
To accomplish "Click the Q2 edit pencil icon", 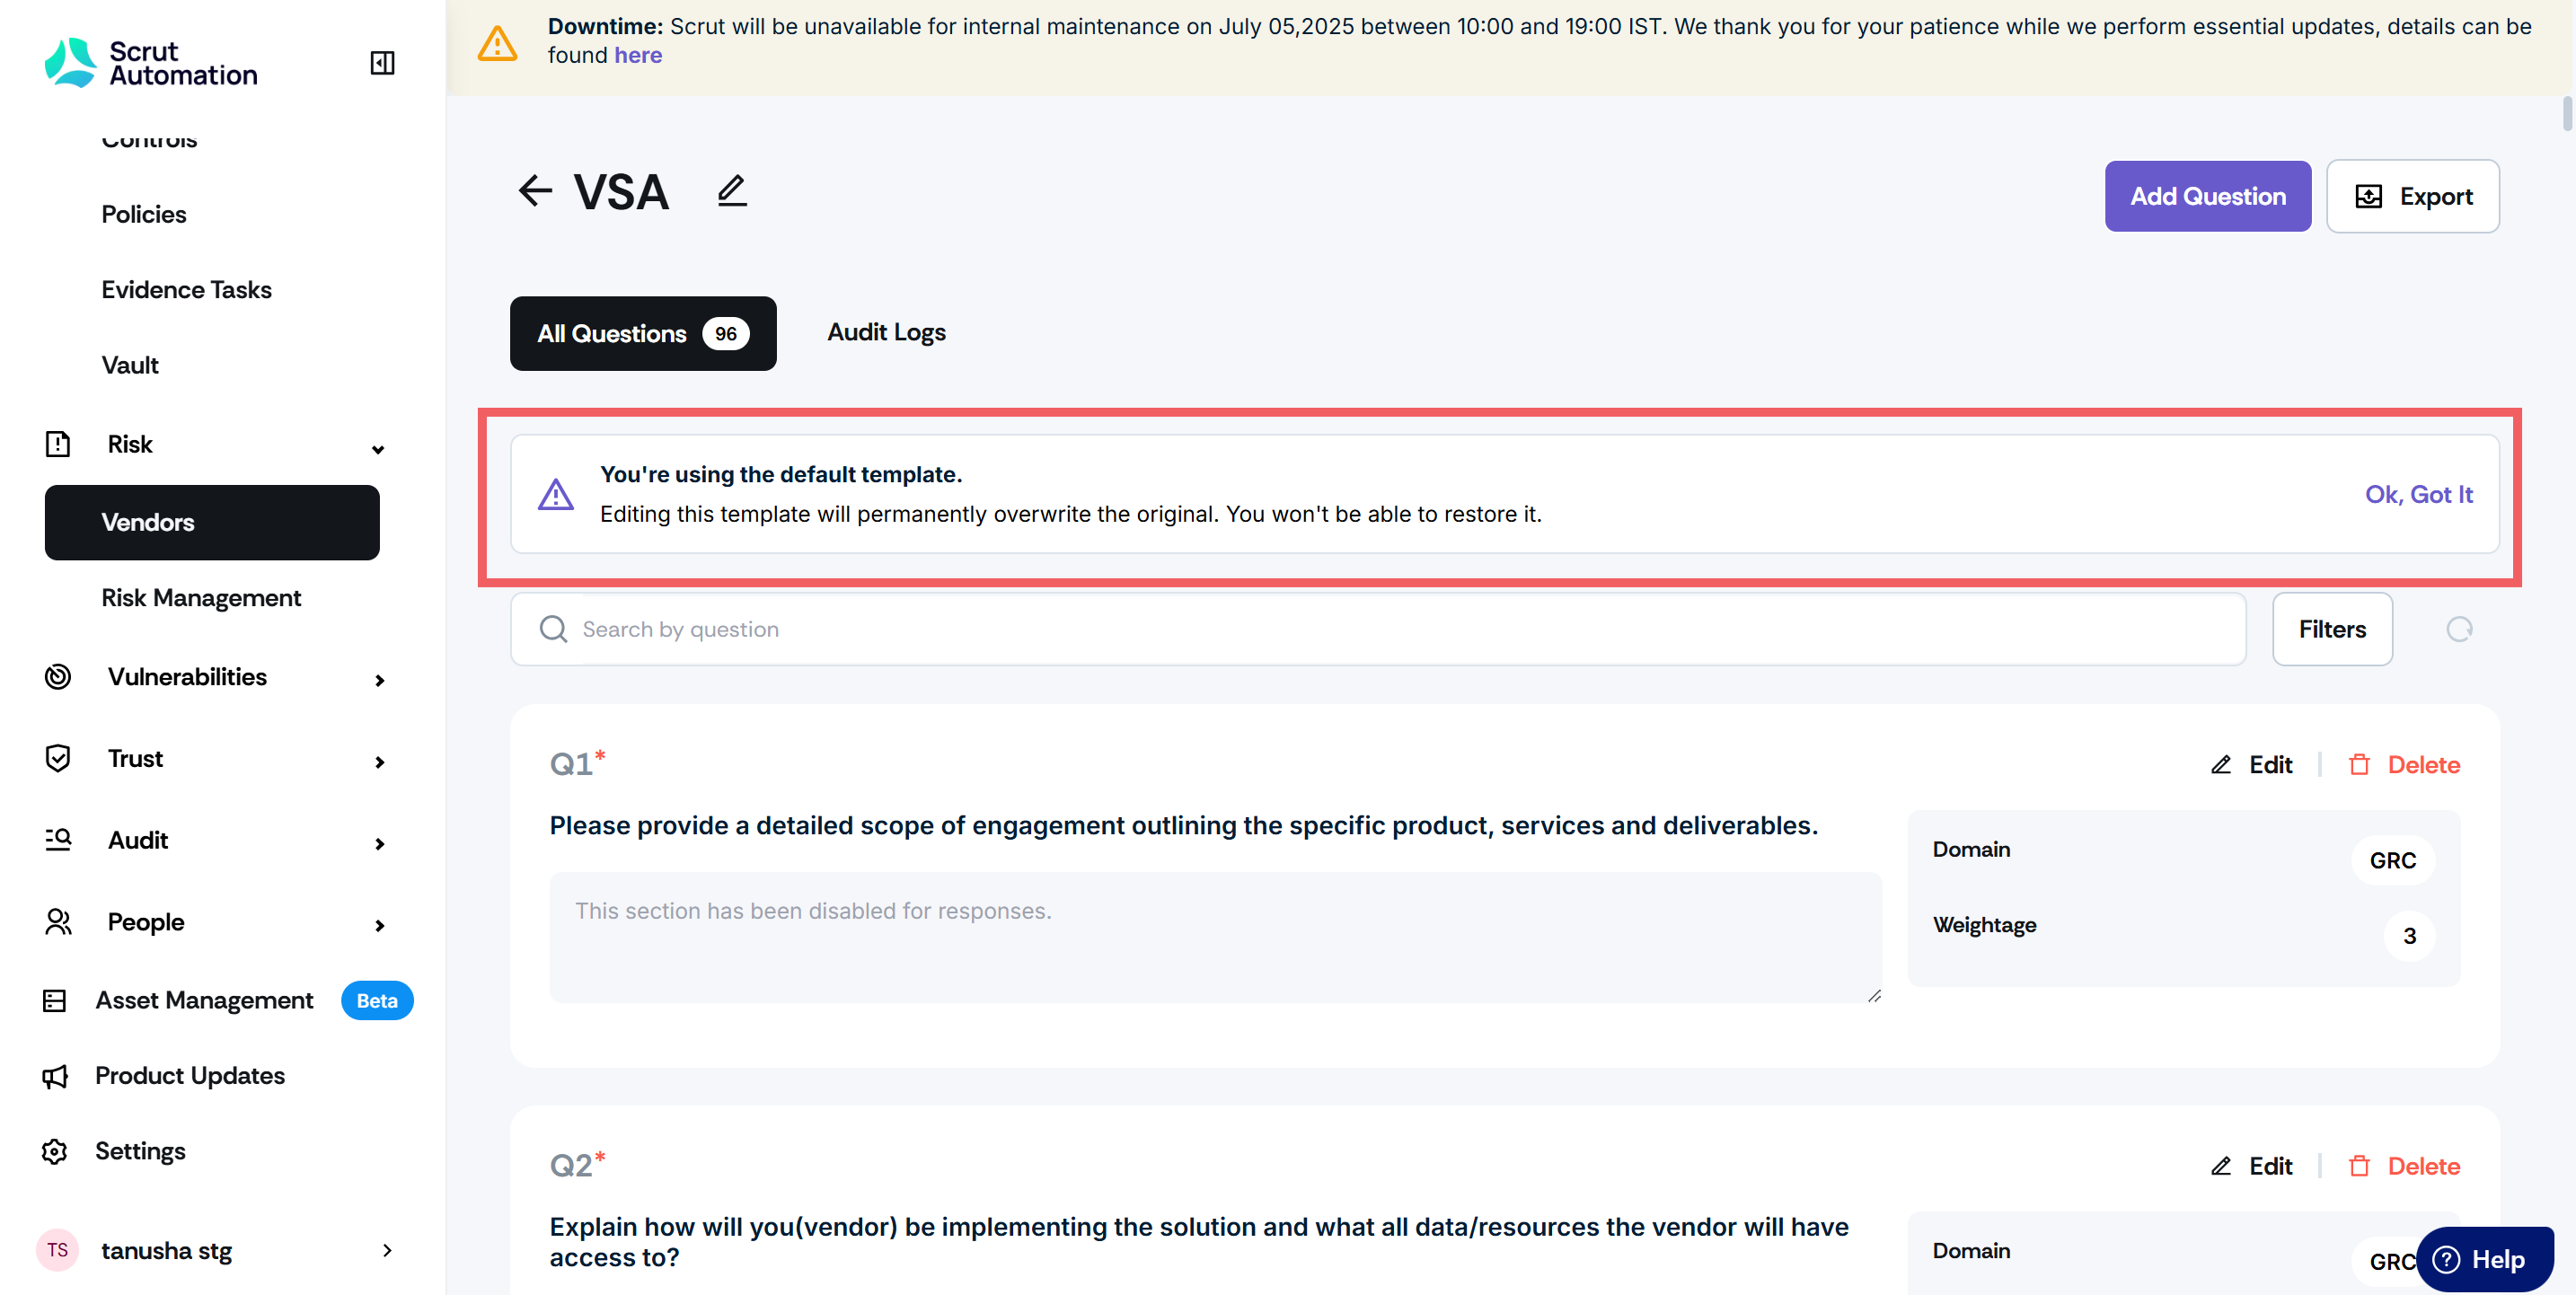I will coord(2221,1166).
